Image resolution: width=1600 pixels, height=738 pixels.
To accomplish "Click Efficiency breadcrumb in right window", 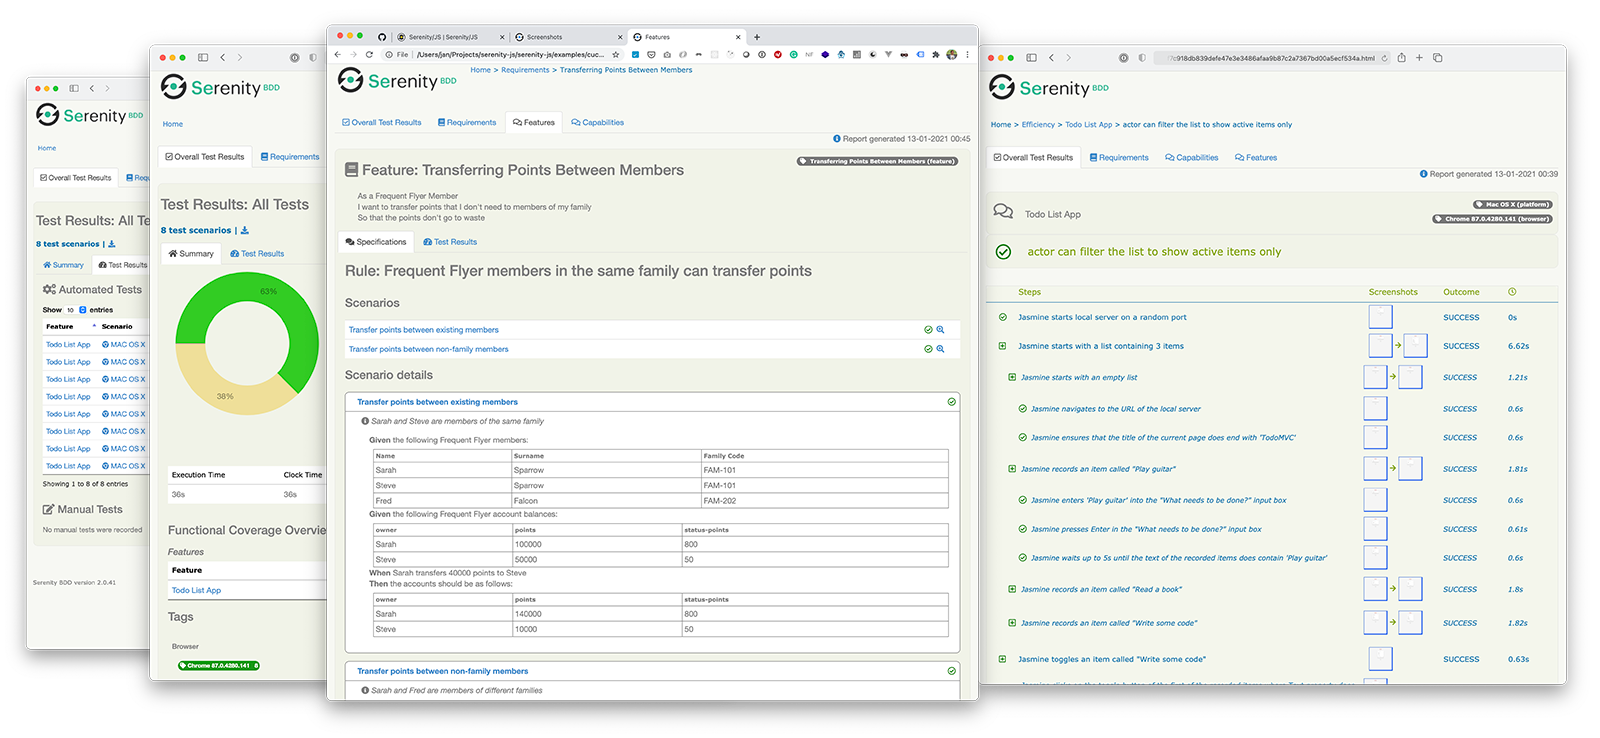I will [1038, 125].
